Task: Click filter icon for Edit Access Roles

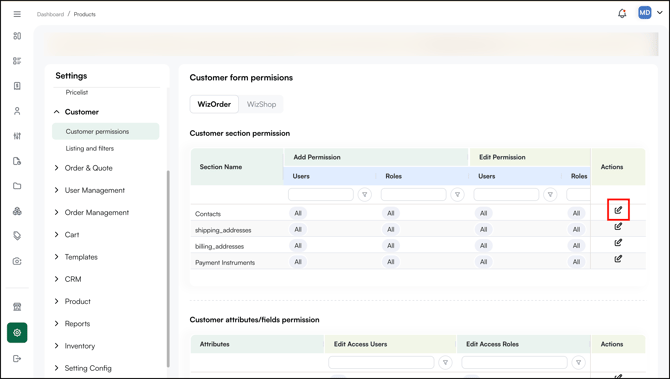Action: click(578, 362)
